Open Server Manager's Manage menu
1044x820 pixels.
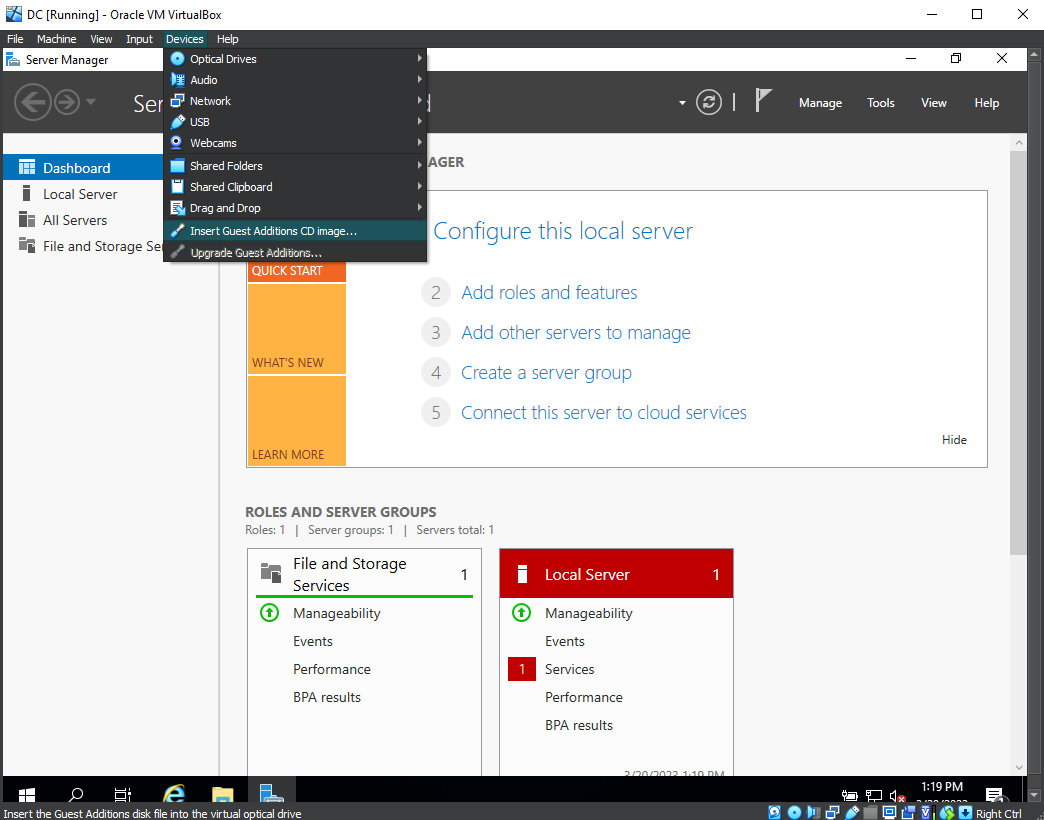tap(820, 103)
